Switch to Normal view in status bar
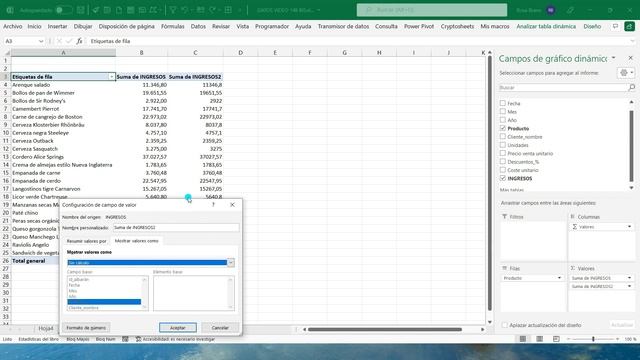Screen dimensions: 640x360 pyautogui.click(x=523, y=339)
